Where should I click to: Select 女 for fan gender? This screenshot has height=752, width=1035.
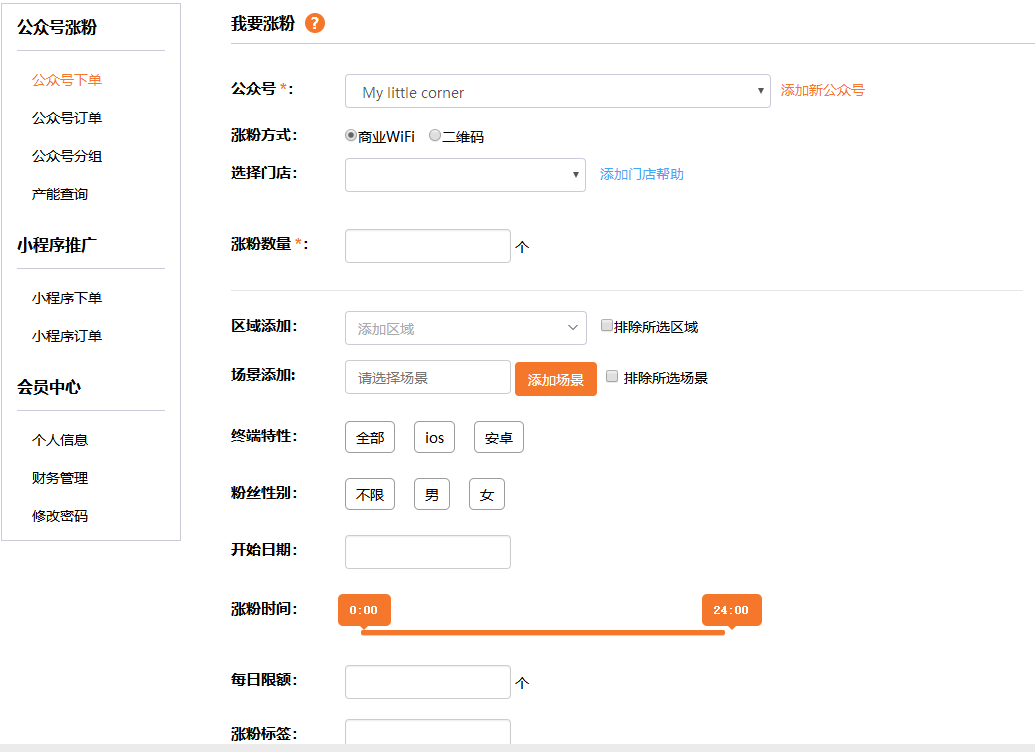[x=486, y=494]
